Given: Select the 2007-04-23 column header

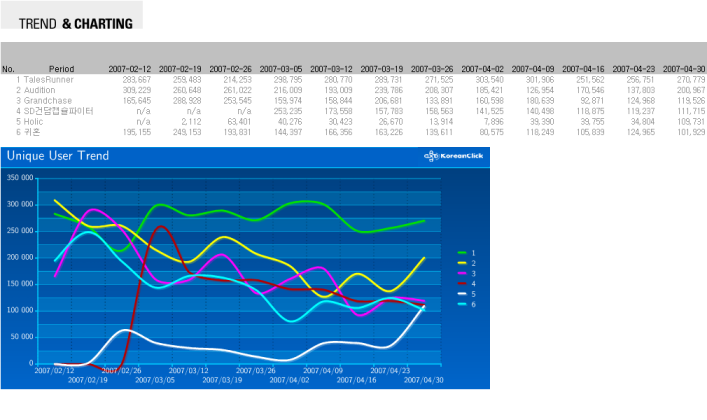Looking at the screenshot, I should coord(634,69).
